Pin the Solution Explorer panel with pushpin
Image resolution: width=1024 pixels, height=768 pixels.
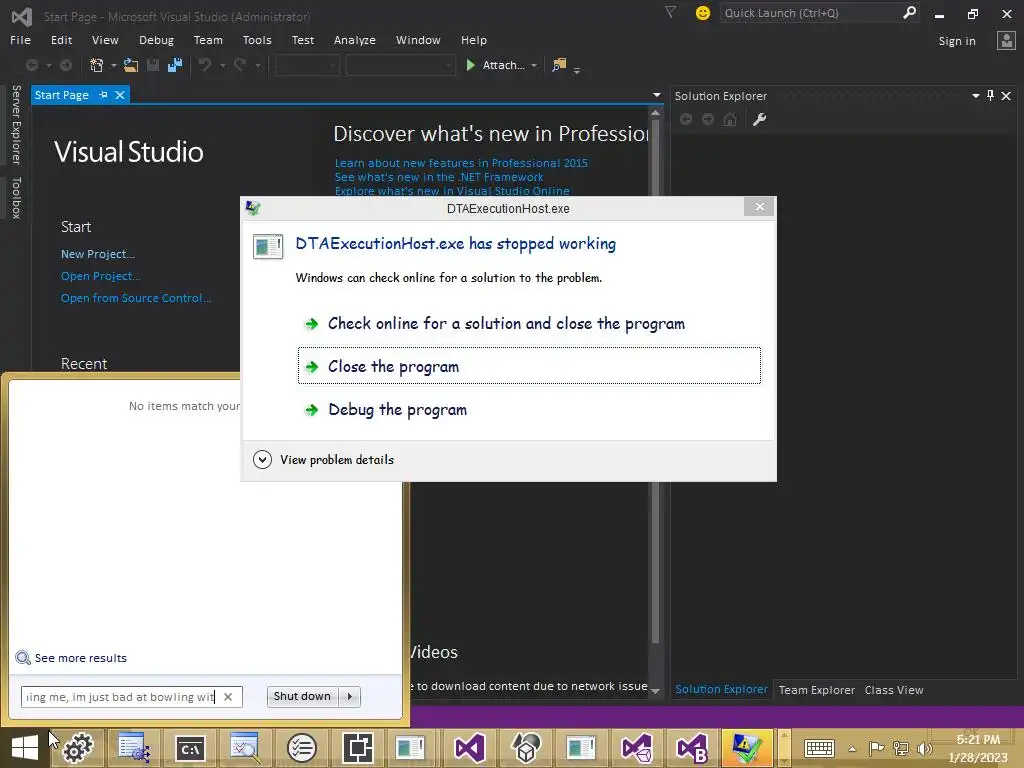pyautogui.click(x=991, y=96)
